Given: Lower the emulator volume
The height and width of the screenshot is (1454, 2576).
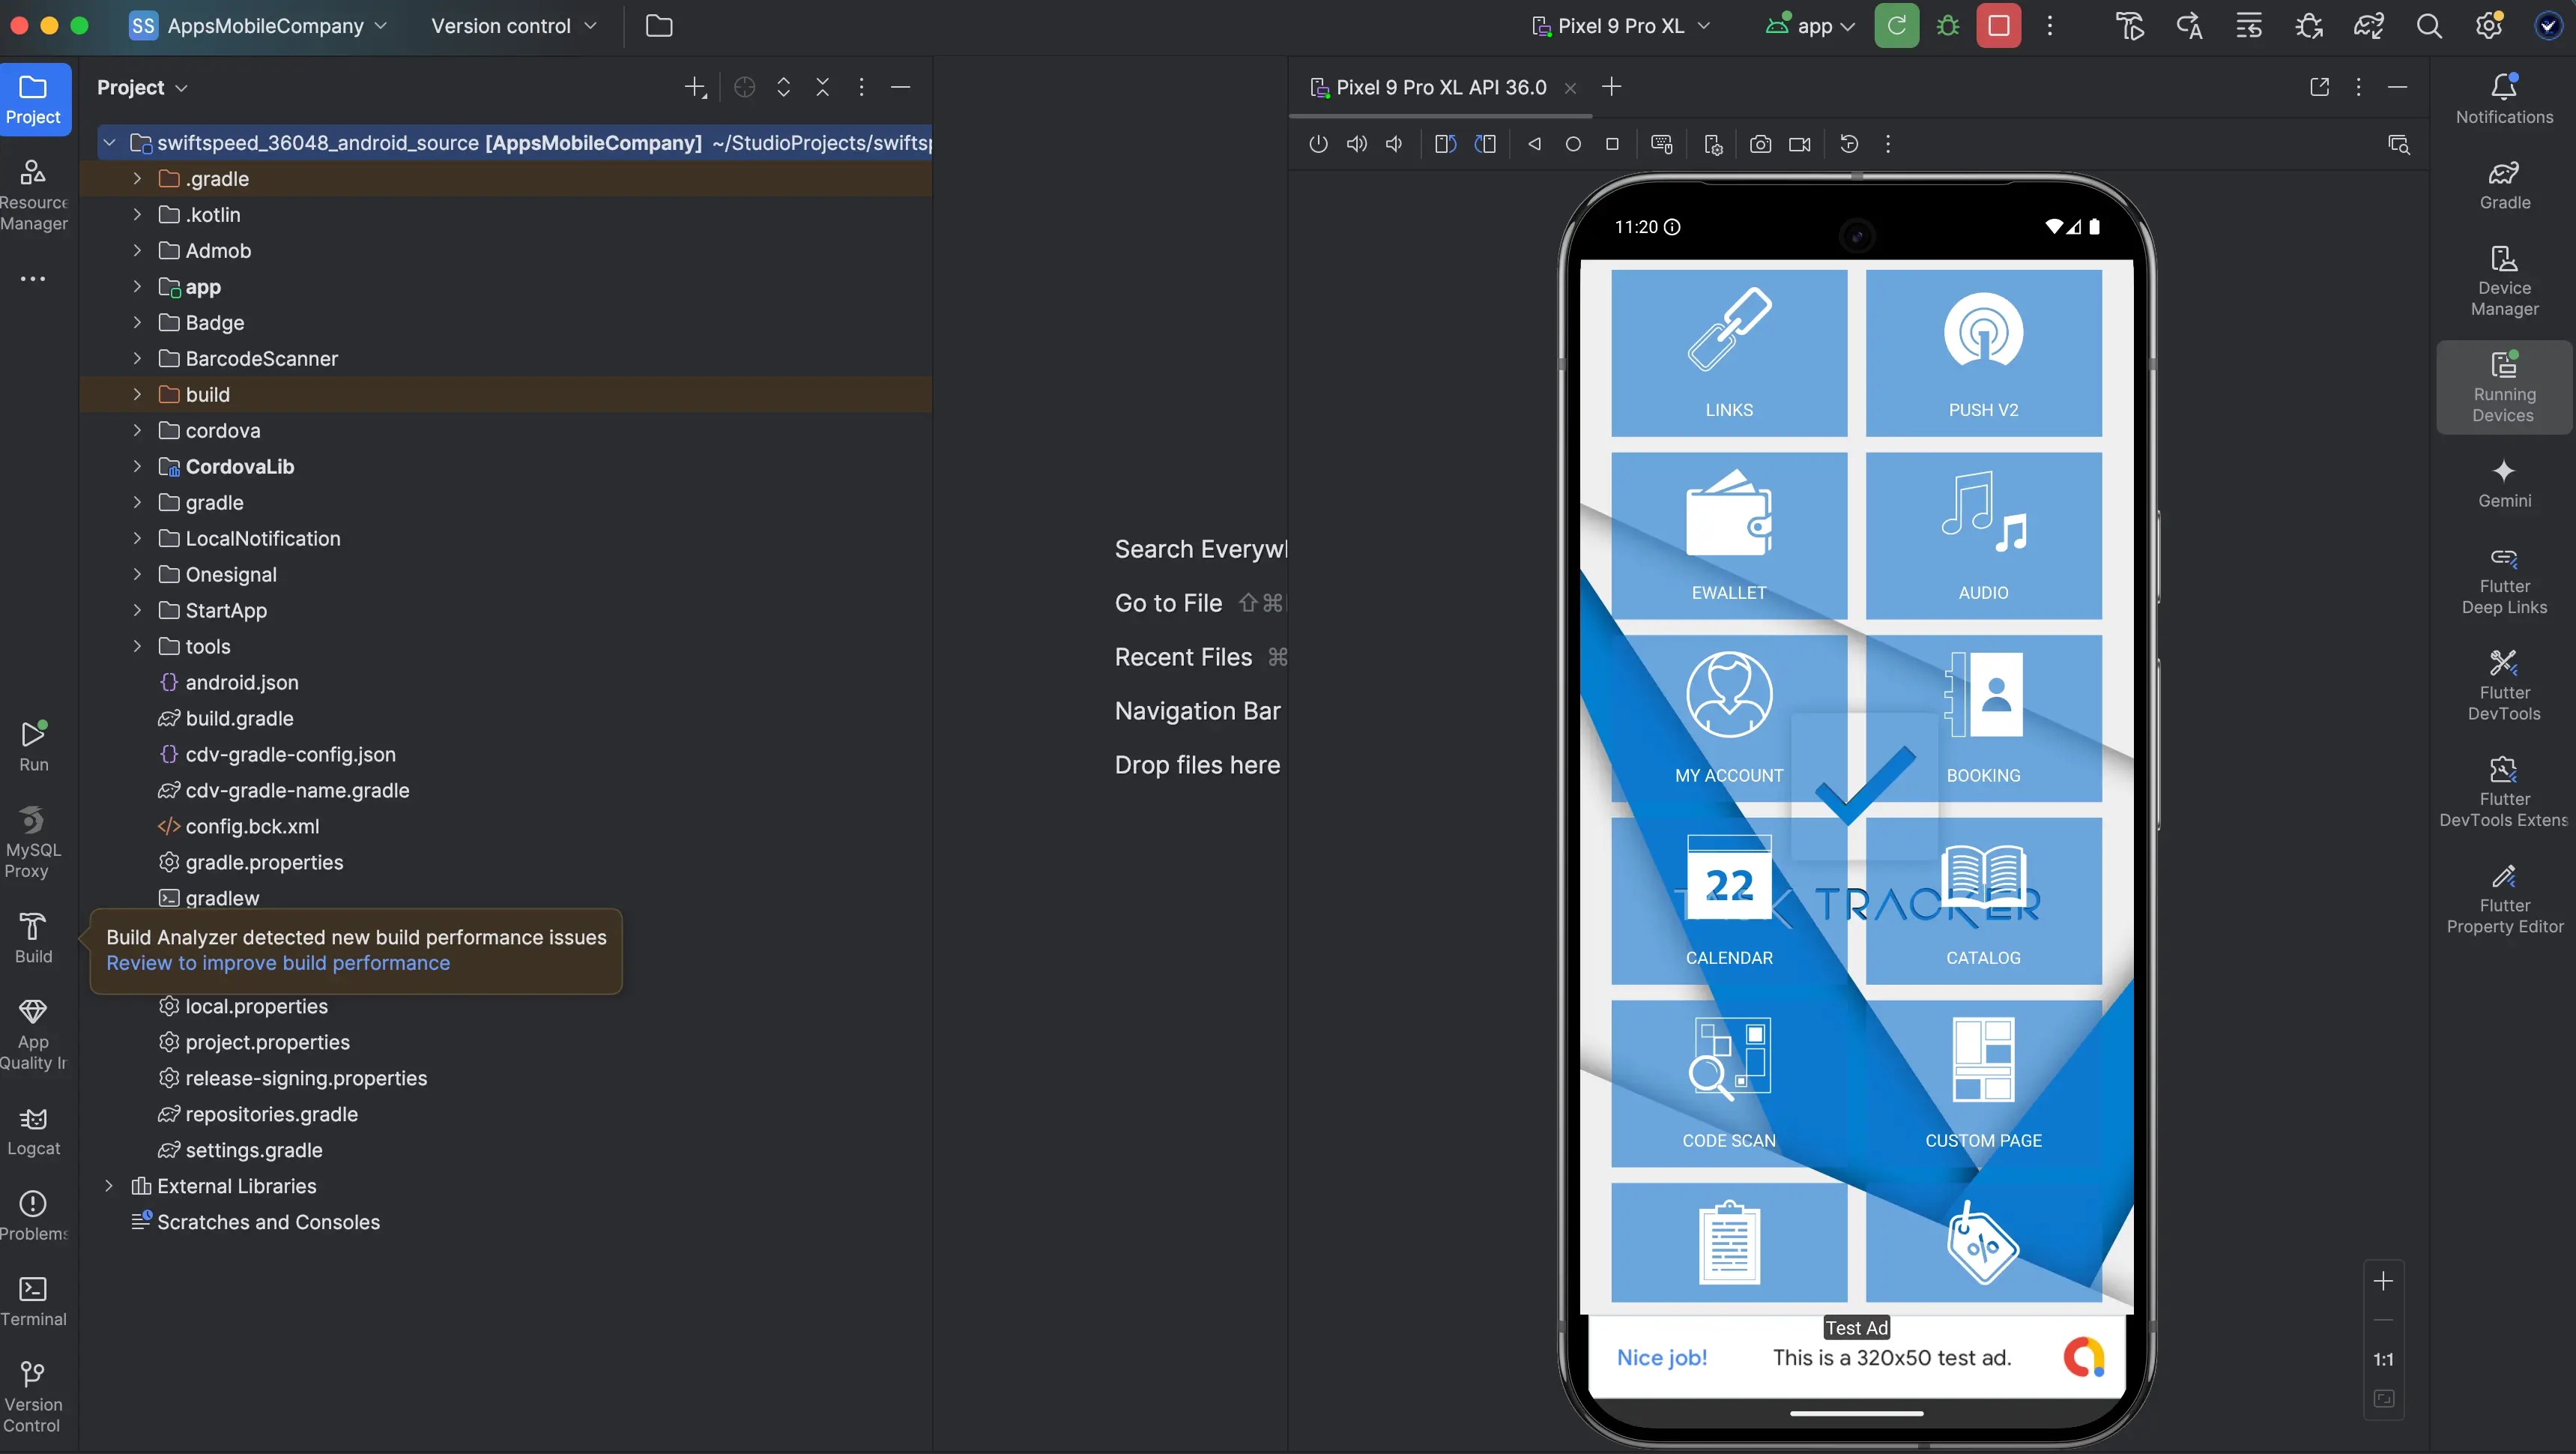Looking at the screenshot, I should pos(1394,144).
